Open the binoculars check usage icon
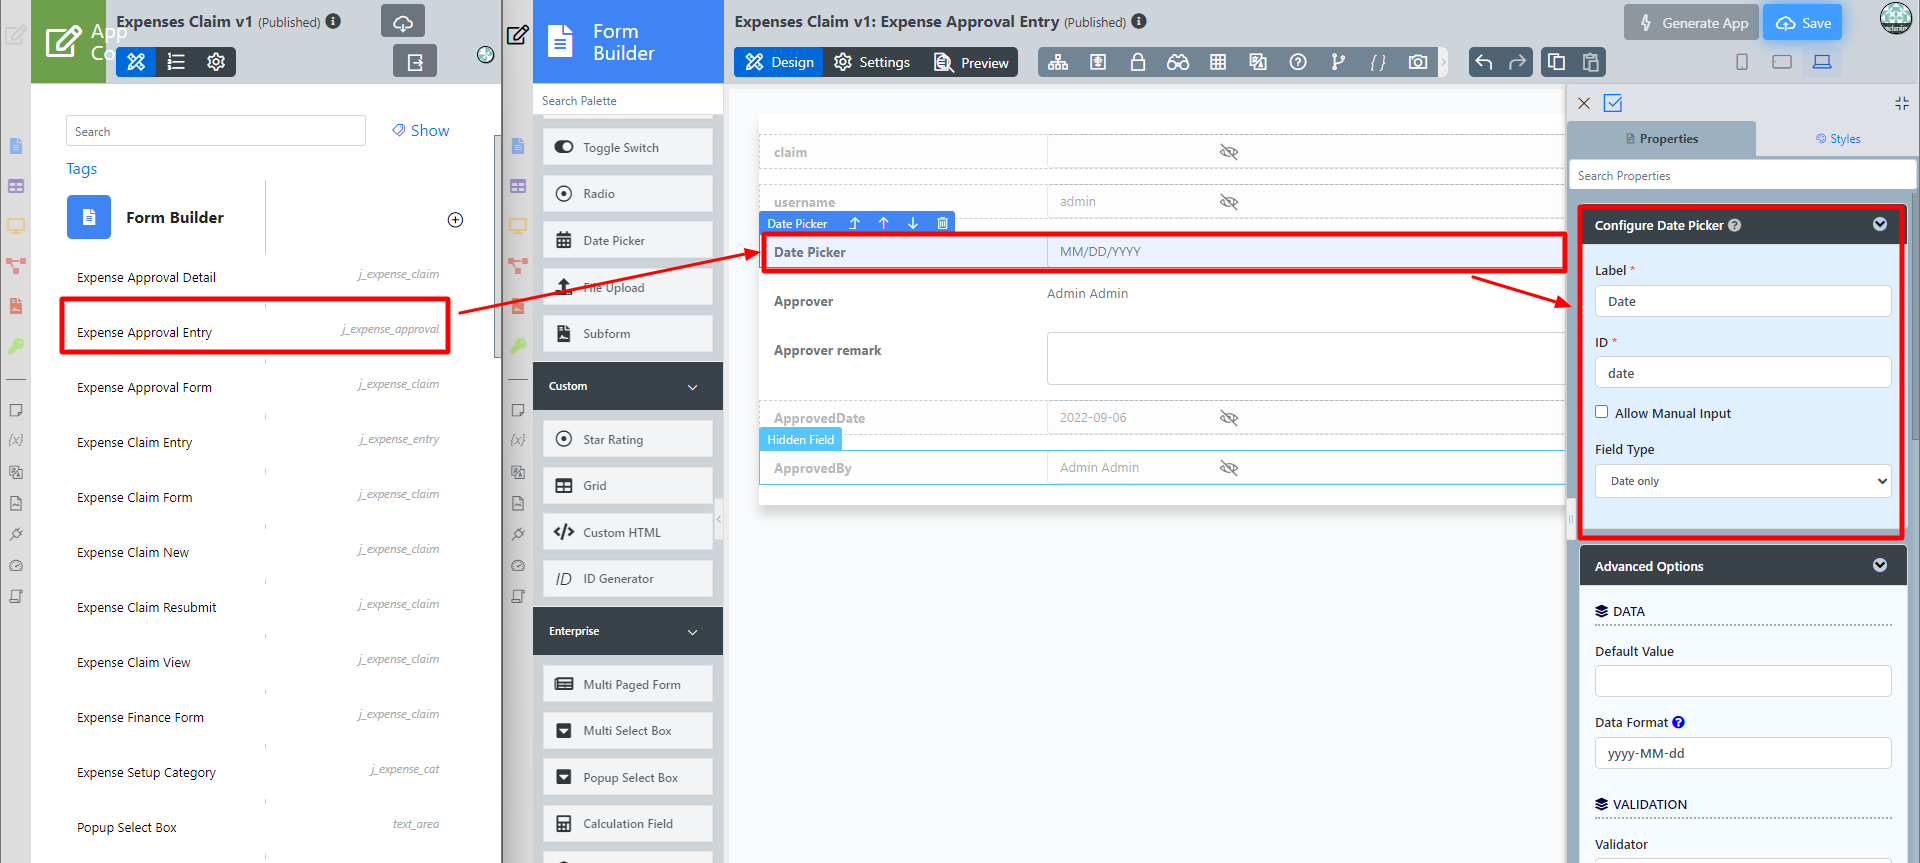1920x863 pixels. [1178, 62]
